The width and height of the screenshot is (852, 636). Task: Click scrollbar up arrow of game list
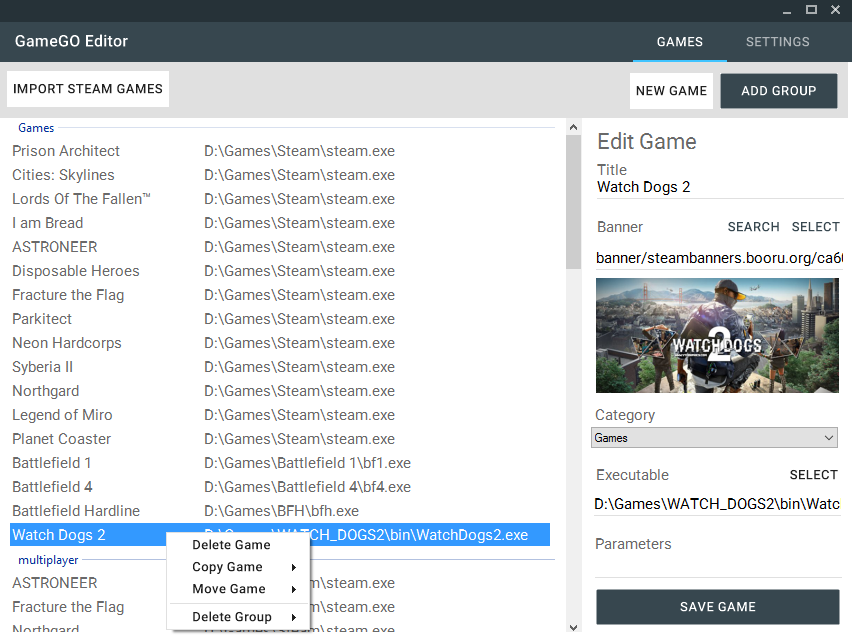[x=573, y=127]
